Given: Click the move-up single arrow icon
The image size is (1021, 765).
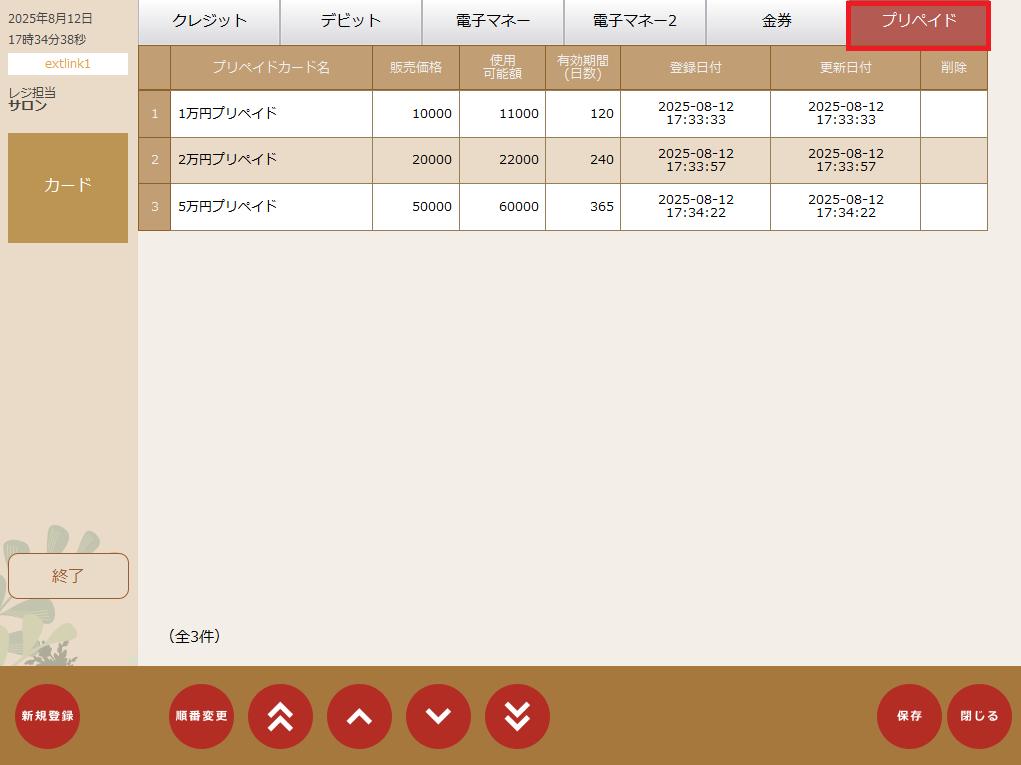Looking at the screenshot, I should pos(359,716).
